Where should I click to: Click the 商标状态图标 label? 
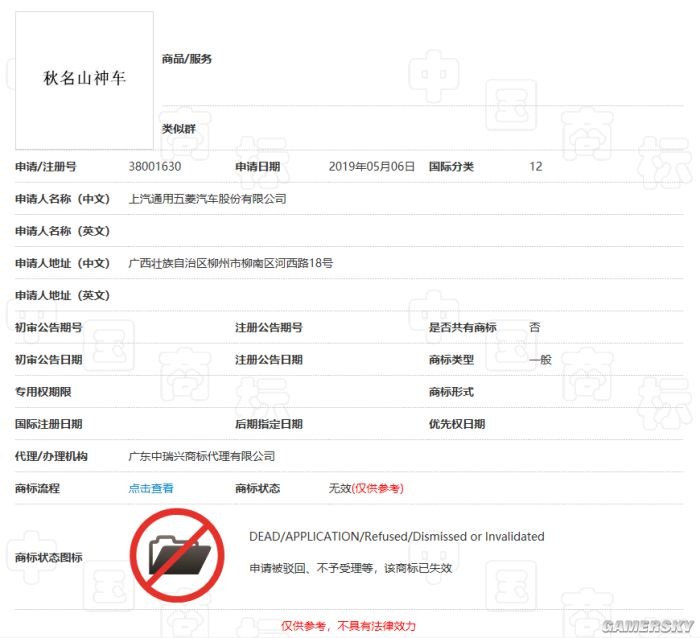tap(49, 557)
